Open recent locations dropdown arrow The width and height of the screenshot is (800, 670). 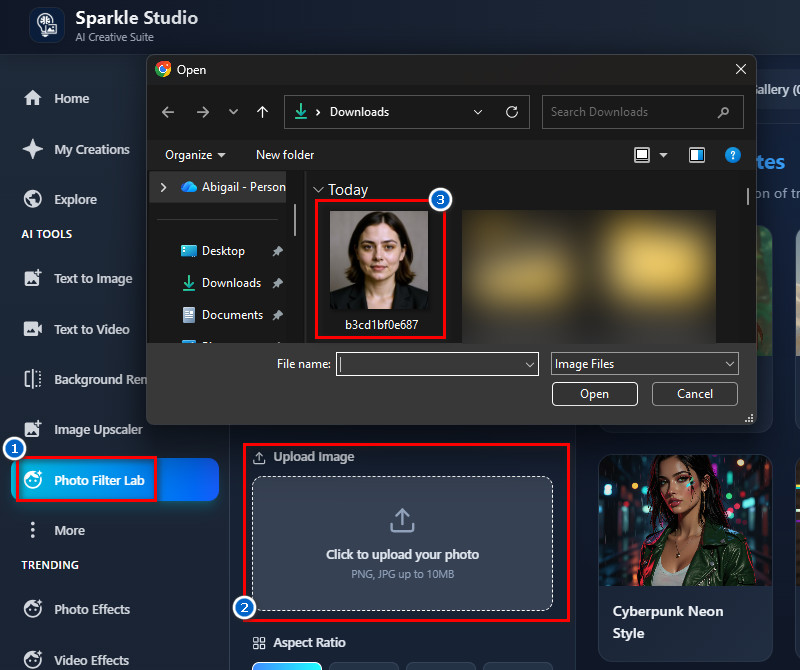233,111
